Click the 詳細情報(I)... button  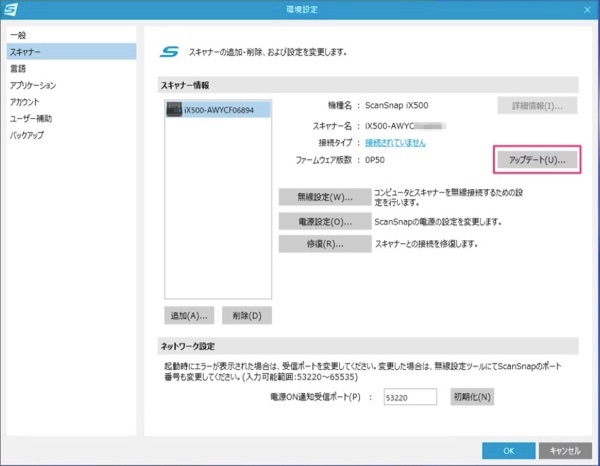(537, 105)
